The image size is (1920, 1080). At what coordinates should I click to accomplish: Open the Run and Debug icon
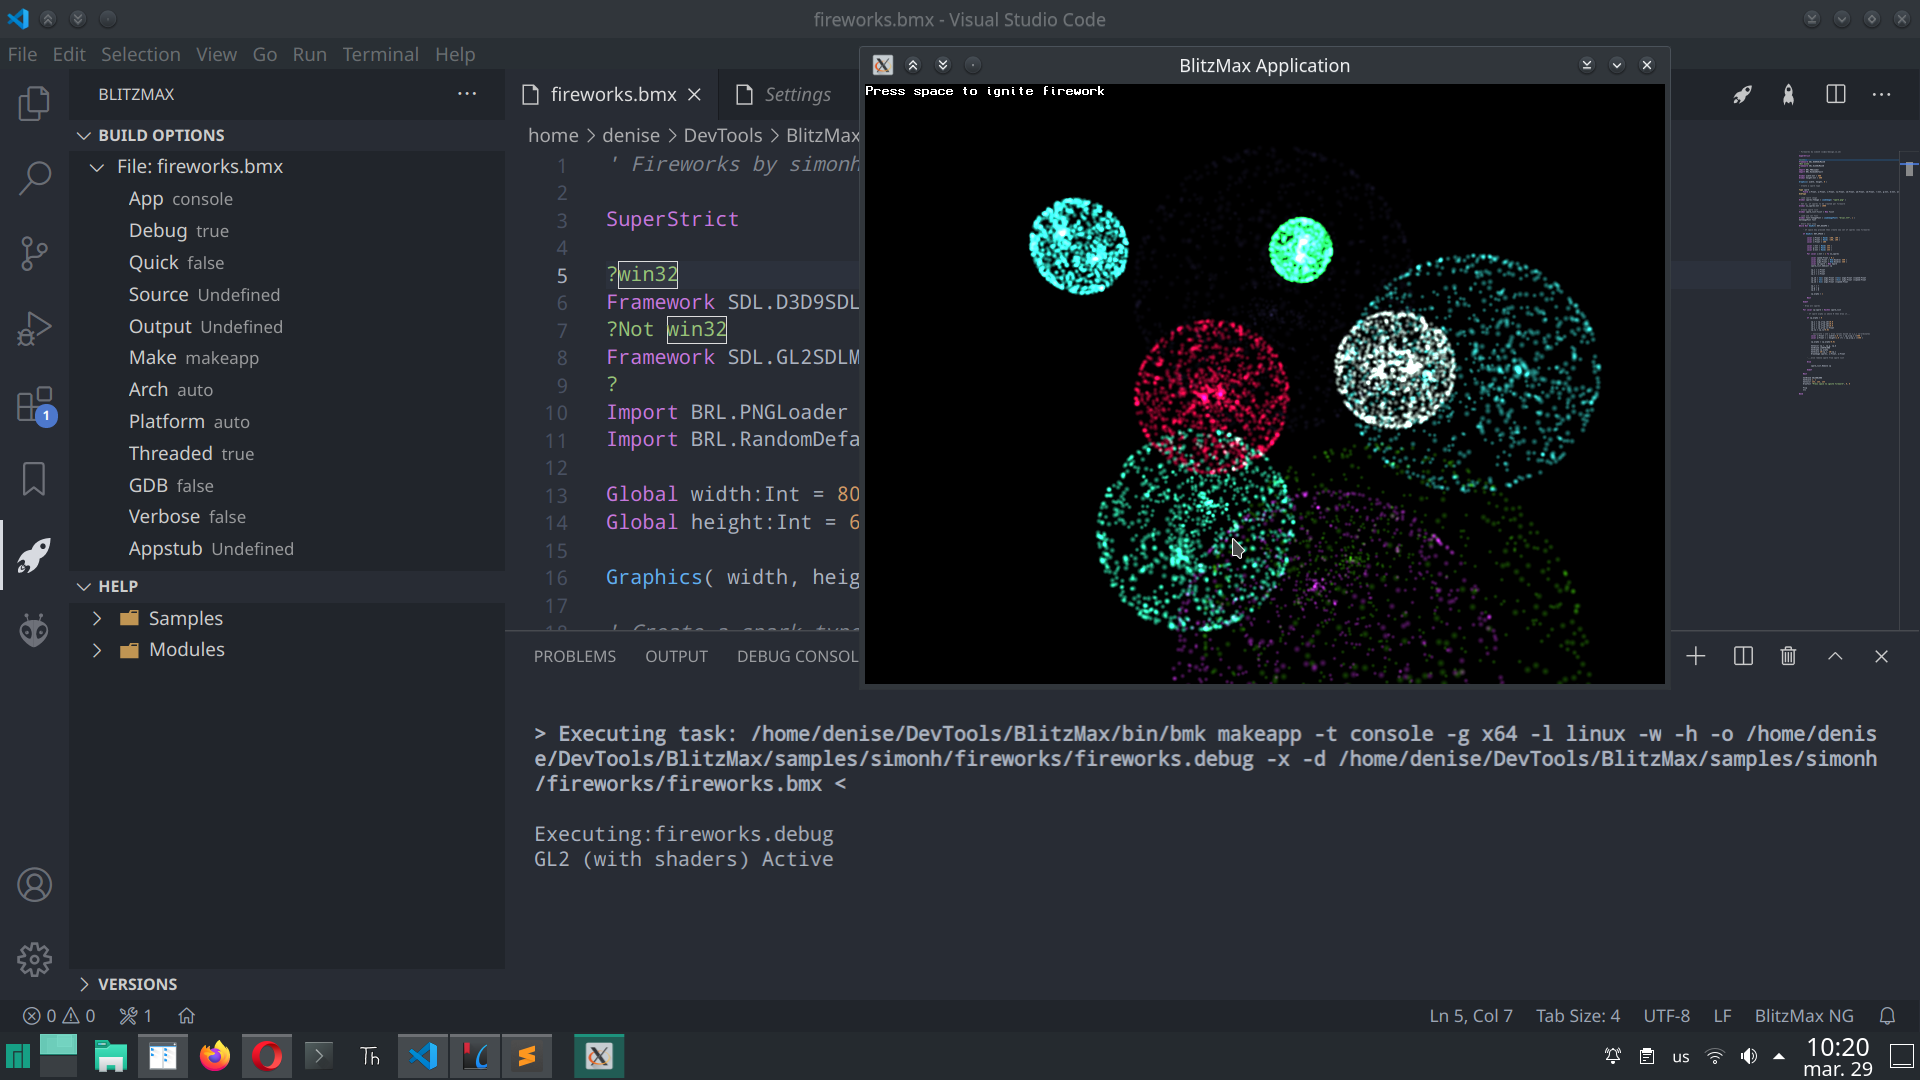point(34,328)
